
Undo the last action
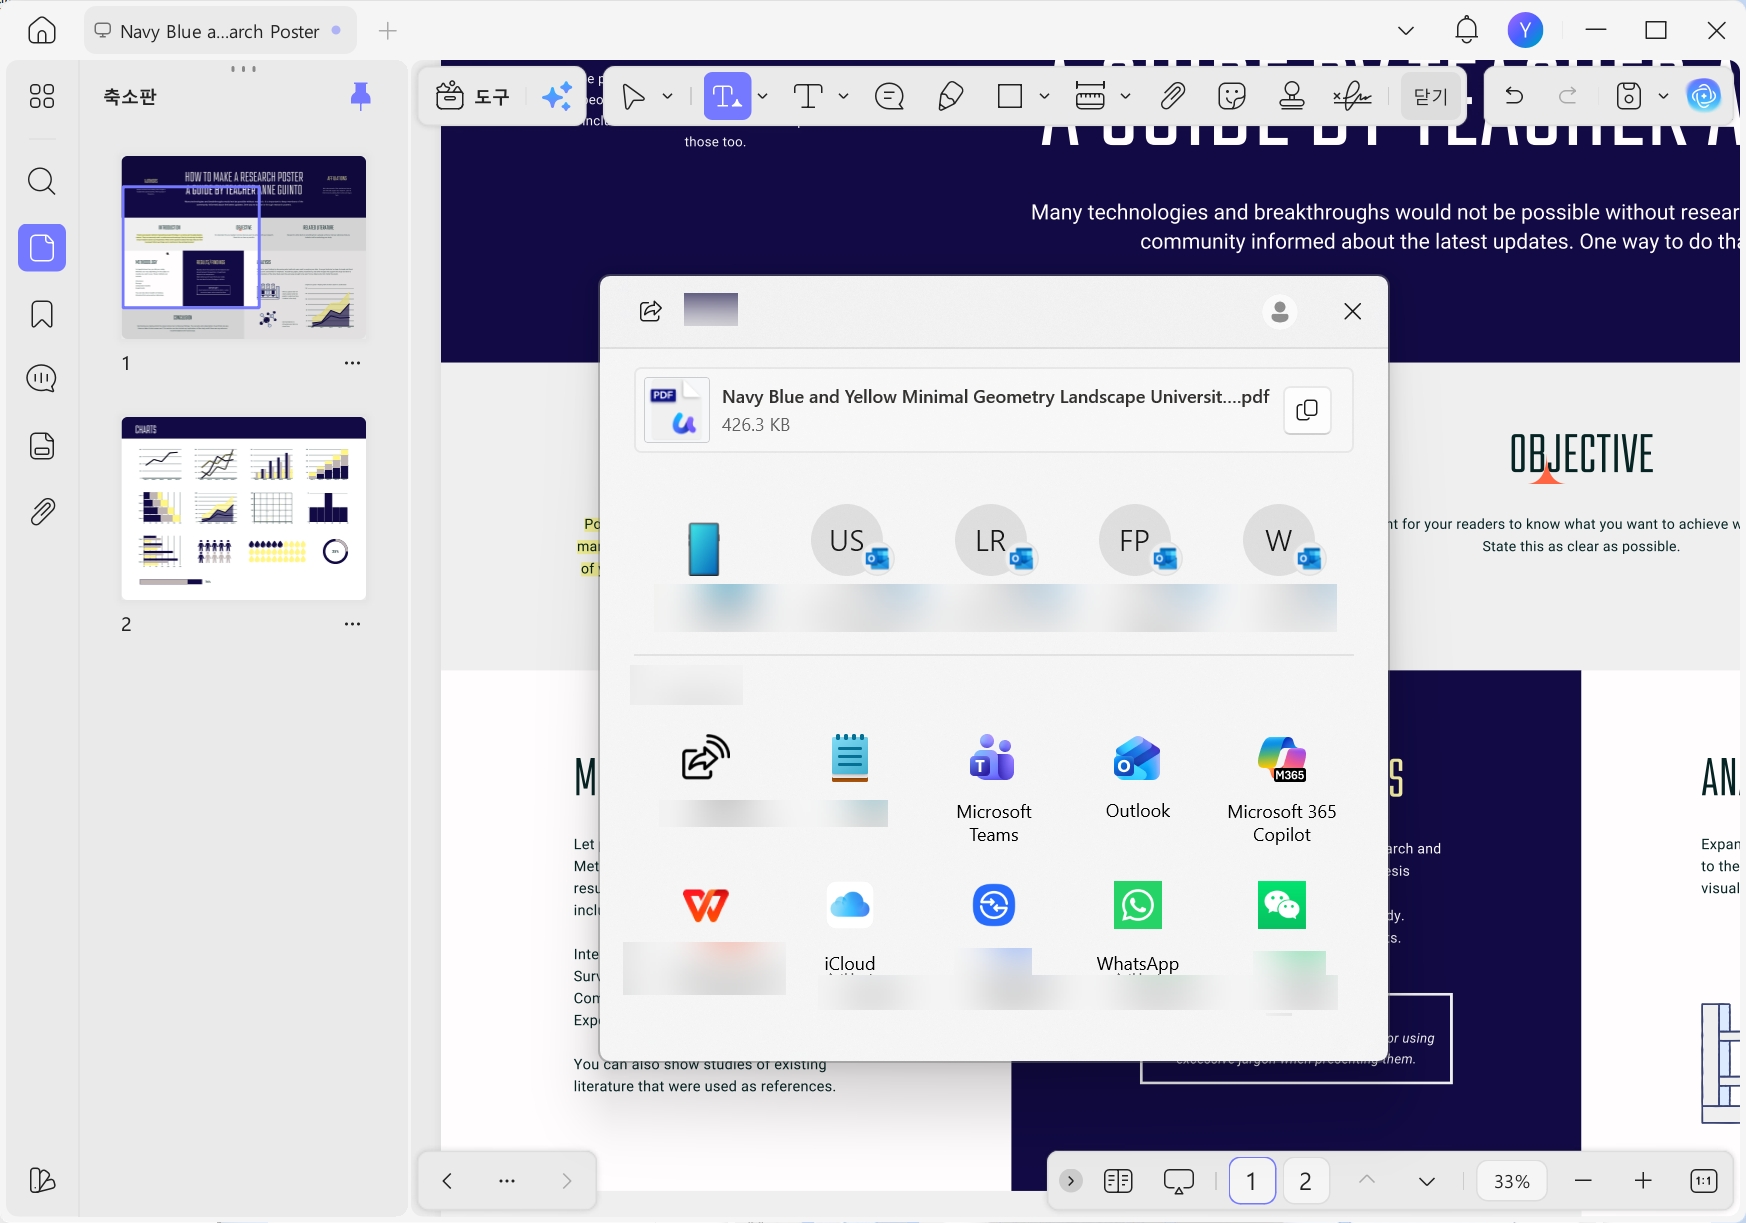coord(1514,96)
